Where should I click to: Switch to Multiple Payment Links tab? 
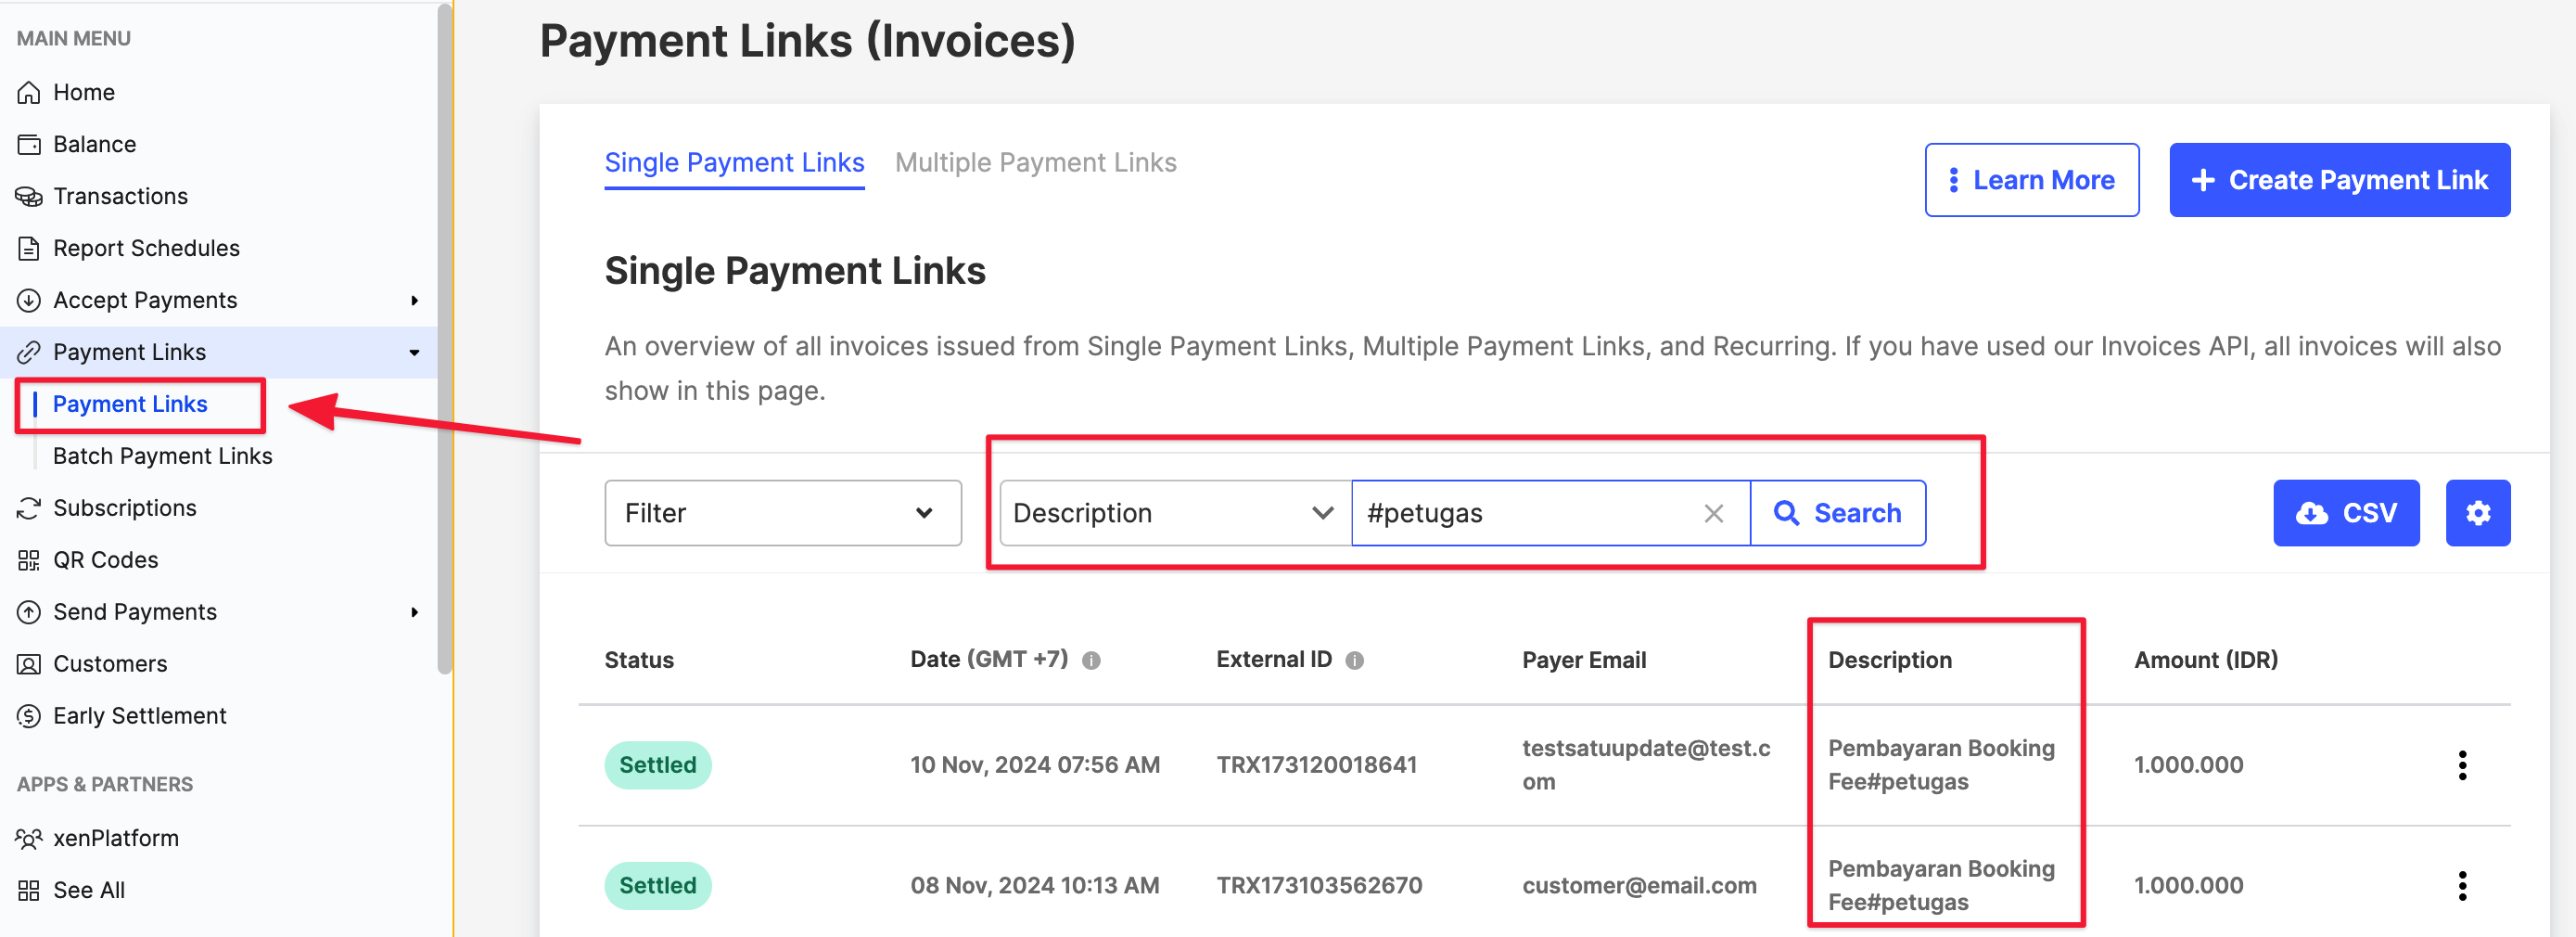pyautogui.click(x=1035, y=163)
